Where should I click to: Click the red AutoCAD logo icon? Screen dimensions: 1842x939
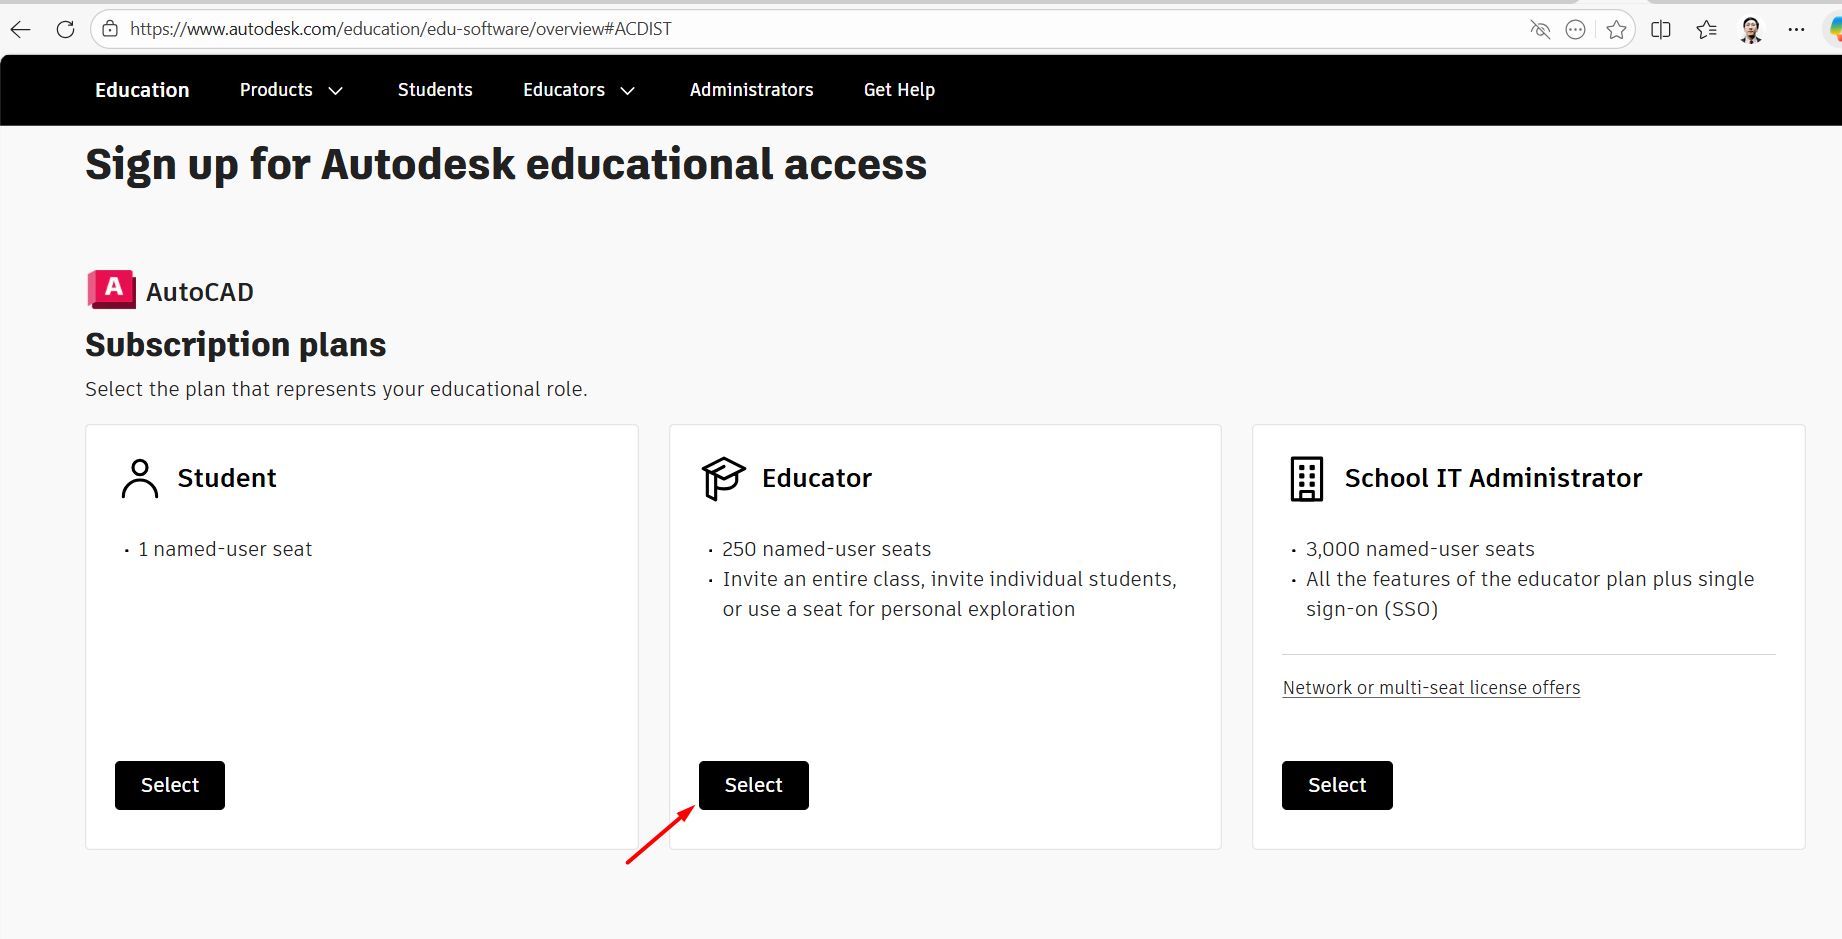(x=111, y=290)
